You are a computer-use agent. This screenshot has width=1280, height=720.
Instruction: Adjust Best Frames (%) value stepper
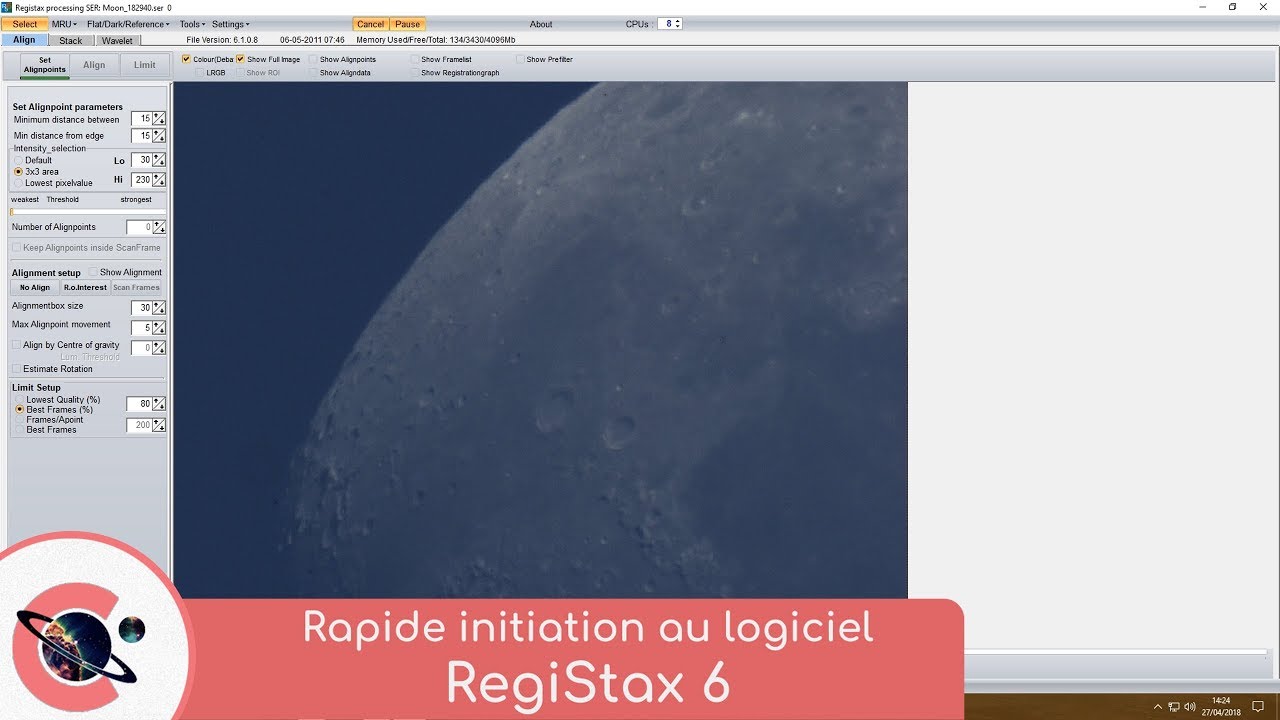(x=159, y=404)
